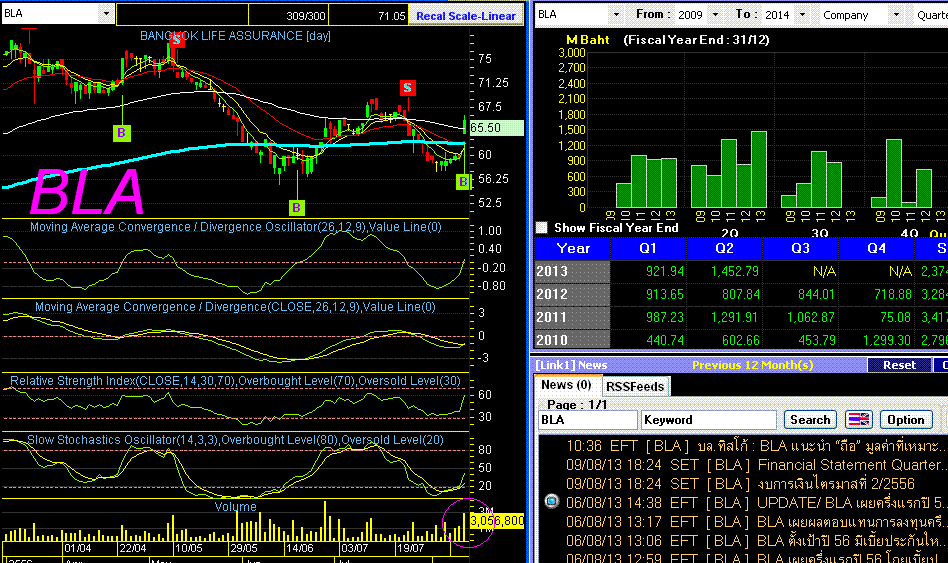Toggle Show Fiscal Year End checkbox

pyautogui.click(x=542, y=227)
